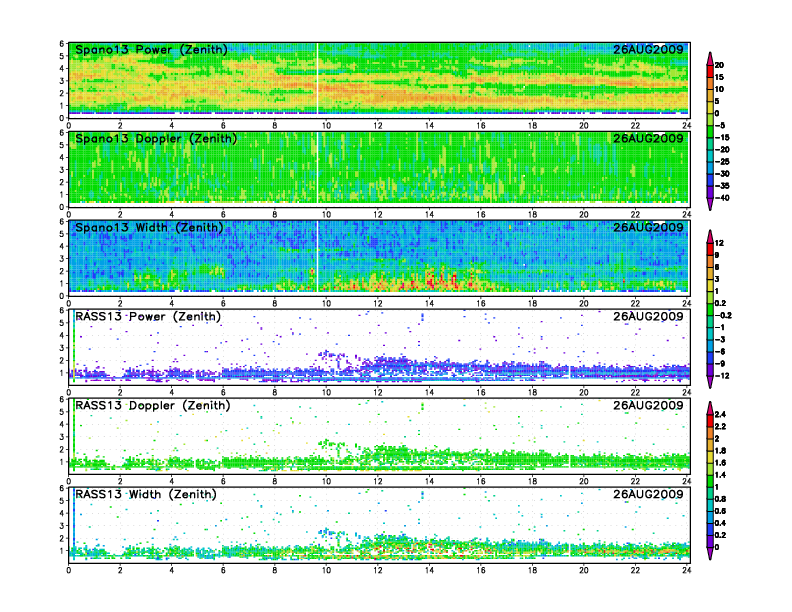Click the red swatch between 12 and 9 on middle colorbar
The width and height of the screenshot is (792, 612).
click(x=710, y=249)
